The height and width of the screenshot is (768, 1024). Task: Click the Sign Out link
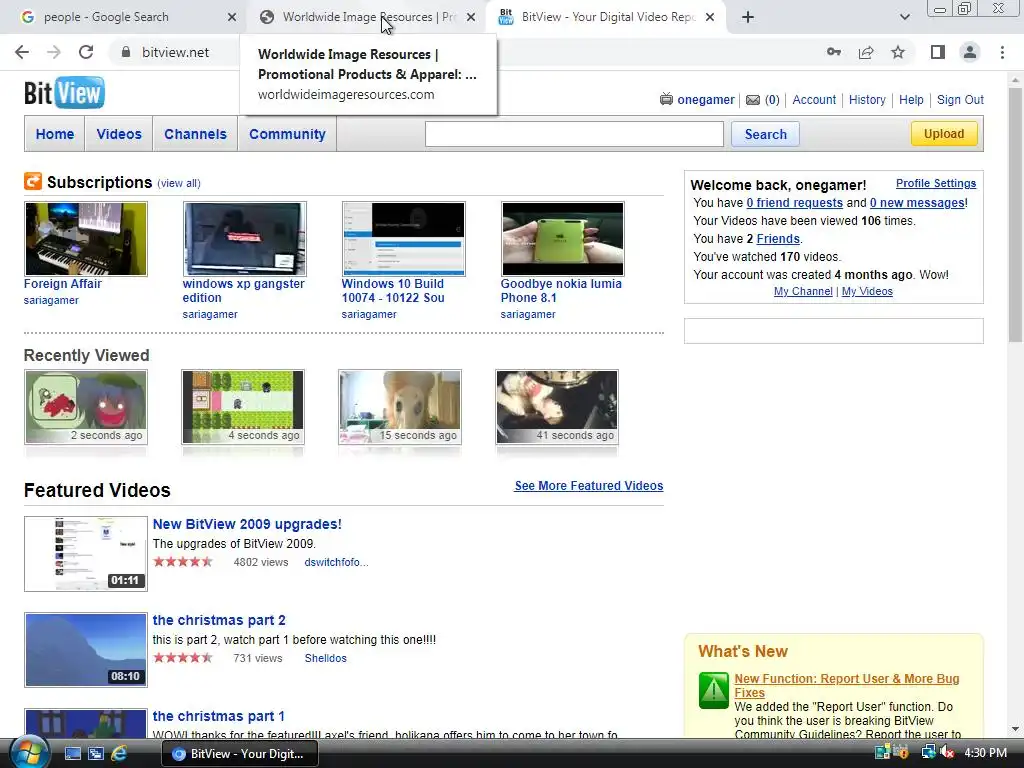tap(960, 100)
